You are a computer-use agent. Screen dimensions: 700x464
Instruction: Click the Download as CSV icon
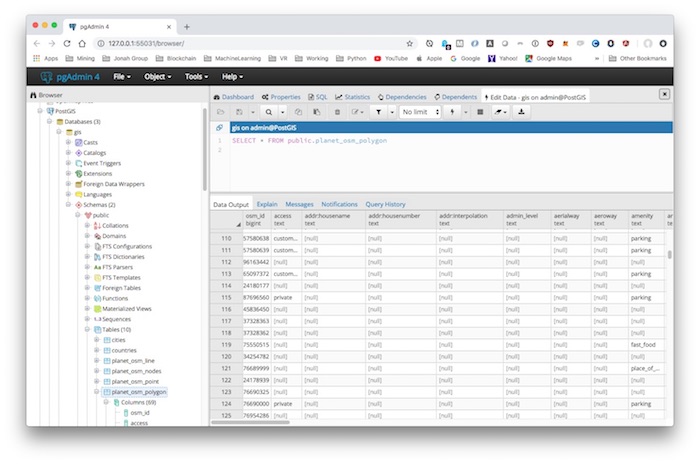[x=521, y=112]
